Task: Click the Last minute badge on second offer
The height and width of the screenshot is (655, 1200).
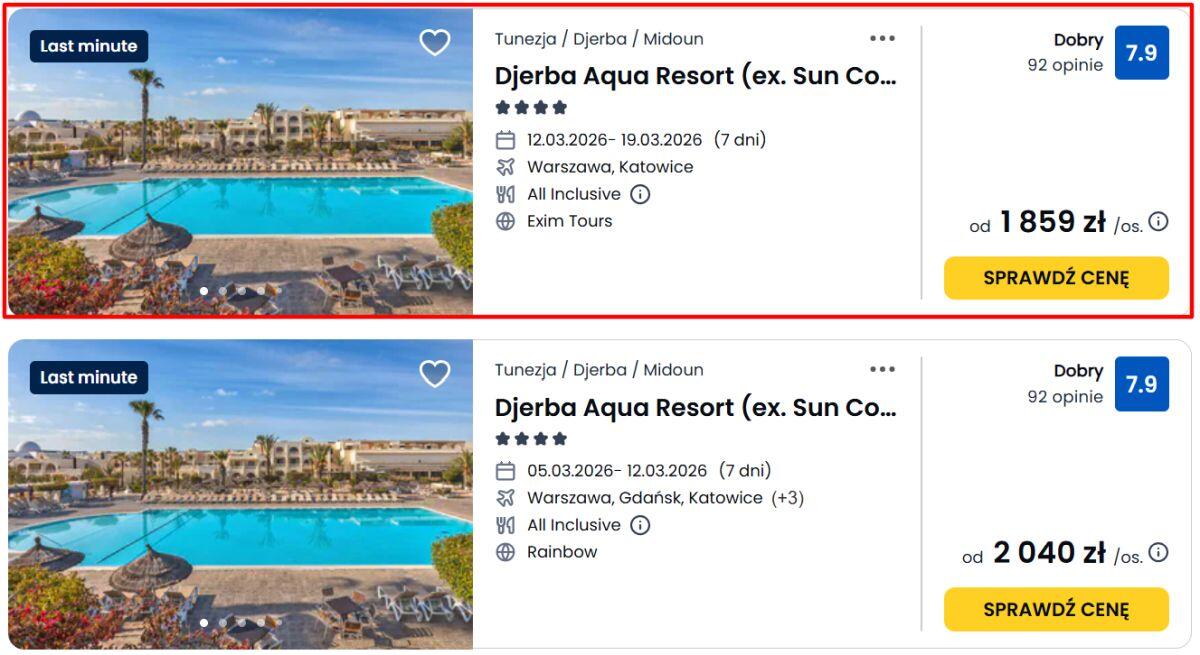Action: coord(89,377)
